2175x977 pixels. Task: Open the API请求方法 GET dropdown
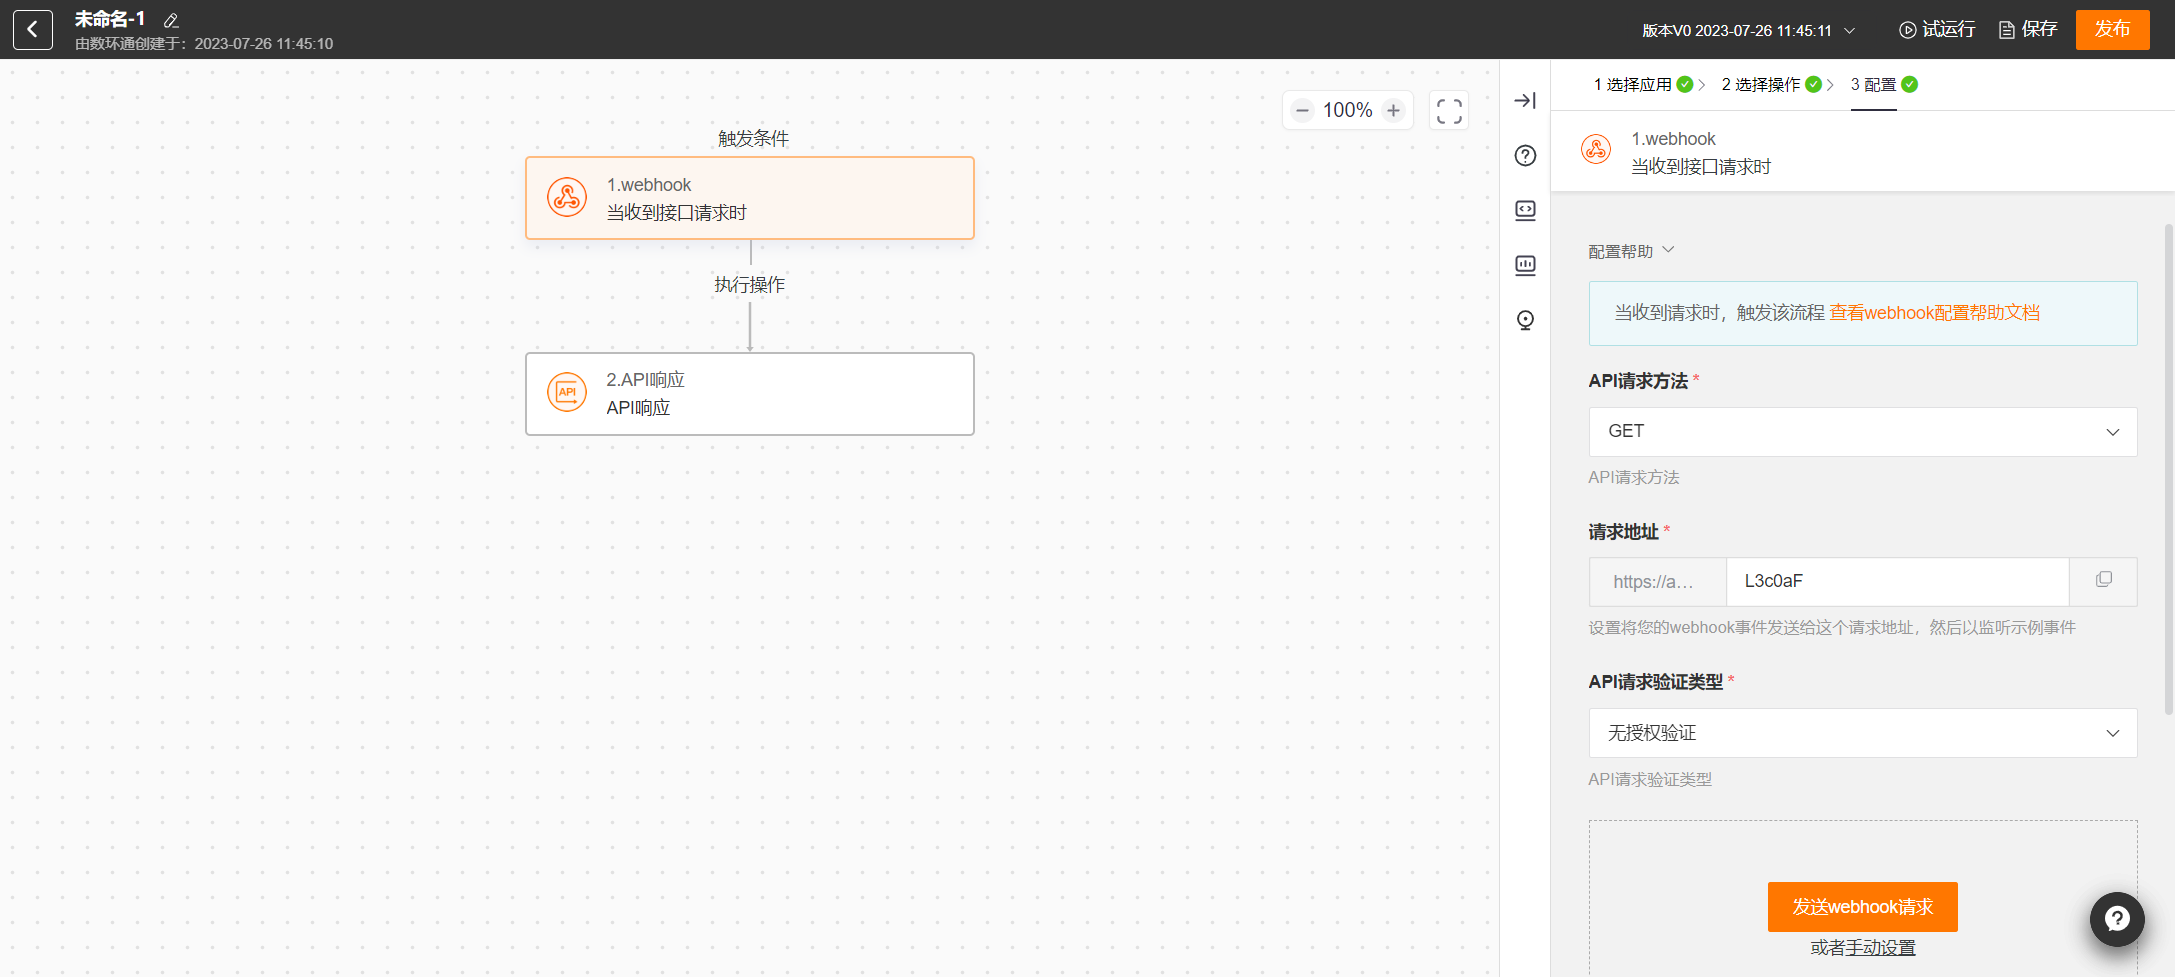click(1862, 432)
